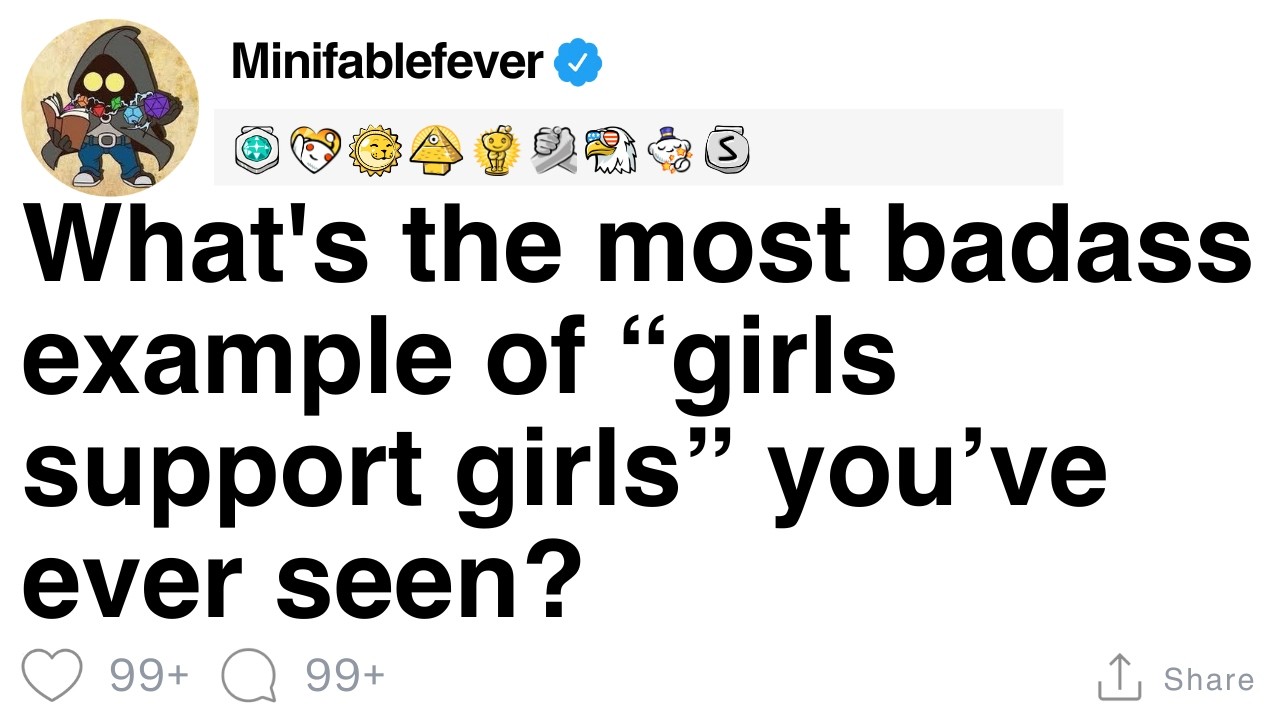Select the sleeping Snoo top hat award

[x=669, y=150]
